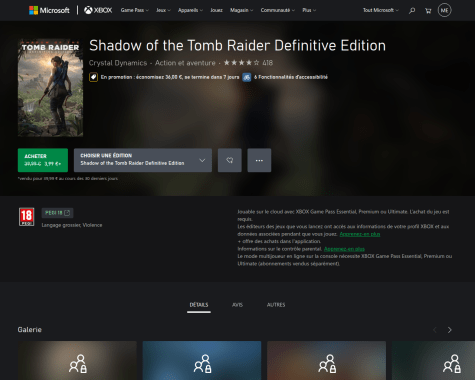
Task: Switch to the Détails tab
Action: click(x=199, y=305)
